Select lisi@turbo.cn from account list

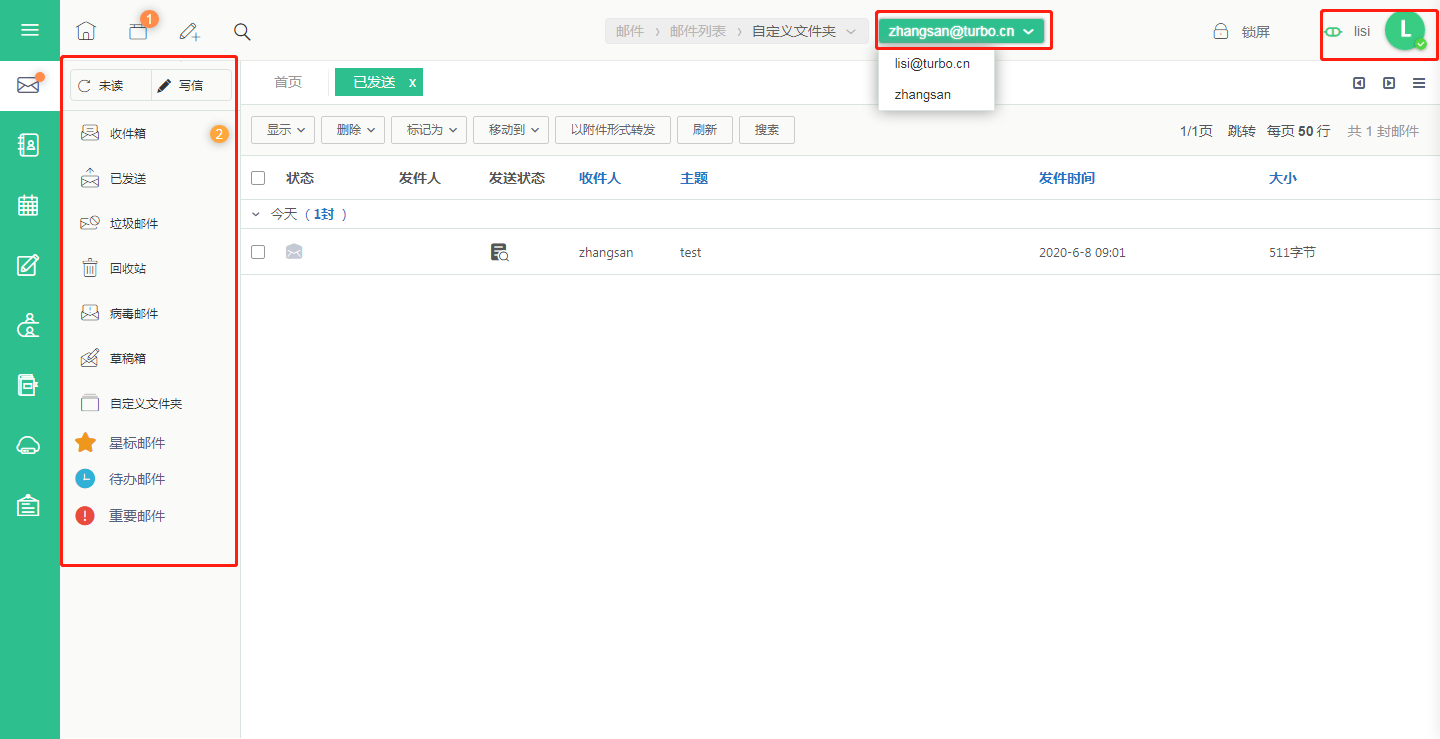click(932, 63)
